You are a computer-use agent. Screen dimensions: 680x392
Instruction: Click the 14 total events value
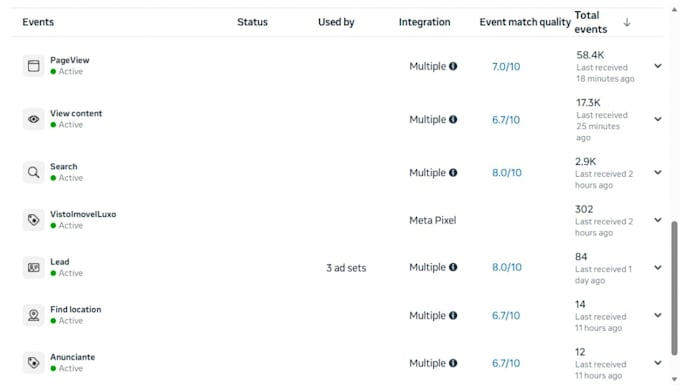[580, 304]
